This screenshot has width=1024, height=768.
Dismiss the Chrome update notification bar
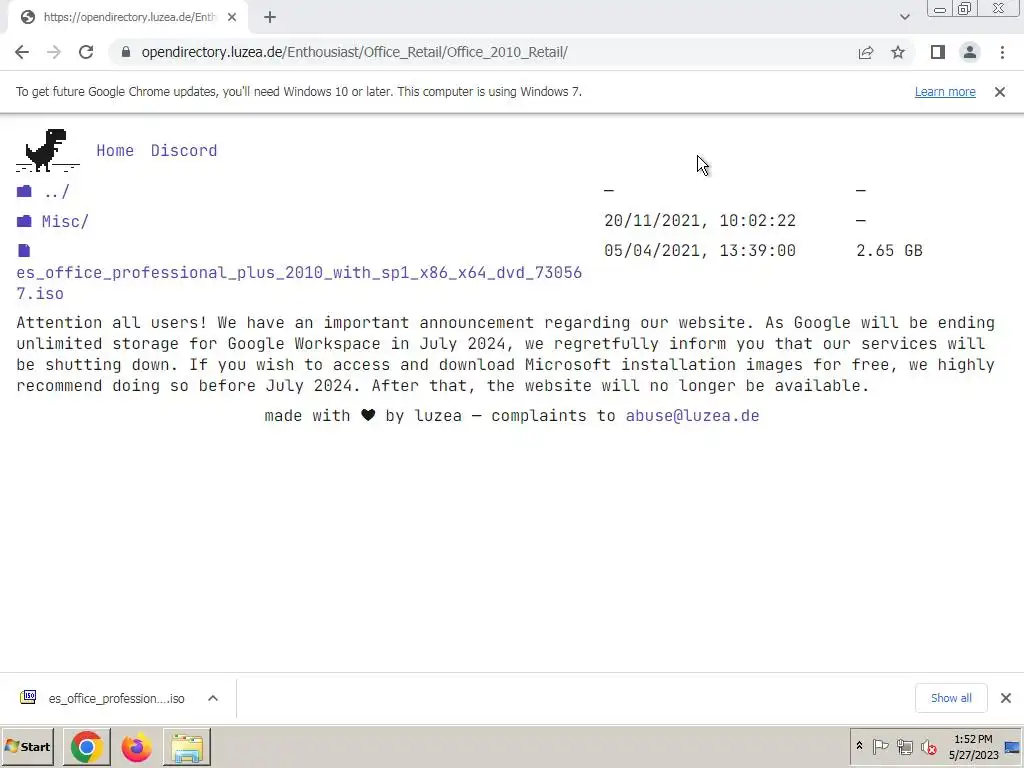tap(1000, 92)
